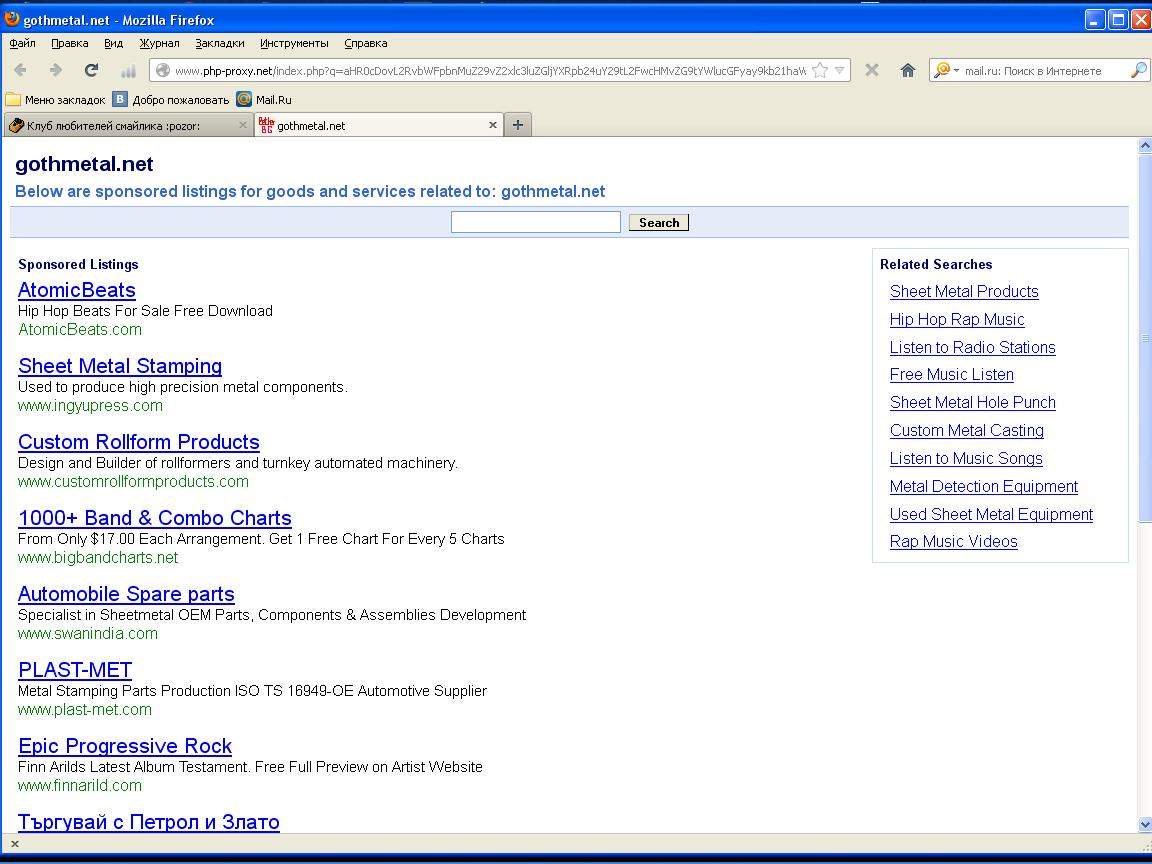Open related search Listen to Music Songs

[x=965, y=458]
